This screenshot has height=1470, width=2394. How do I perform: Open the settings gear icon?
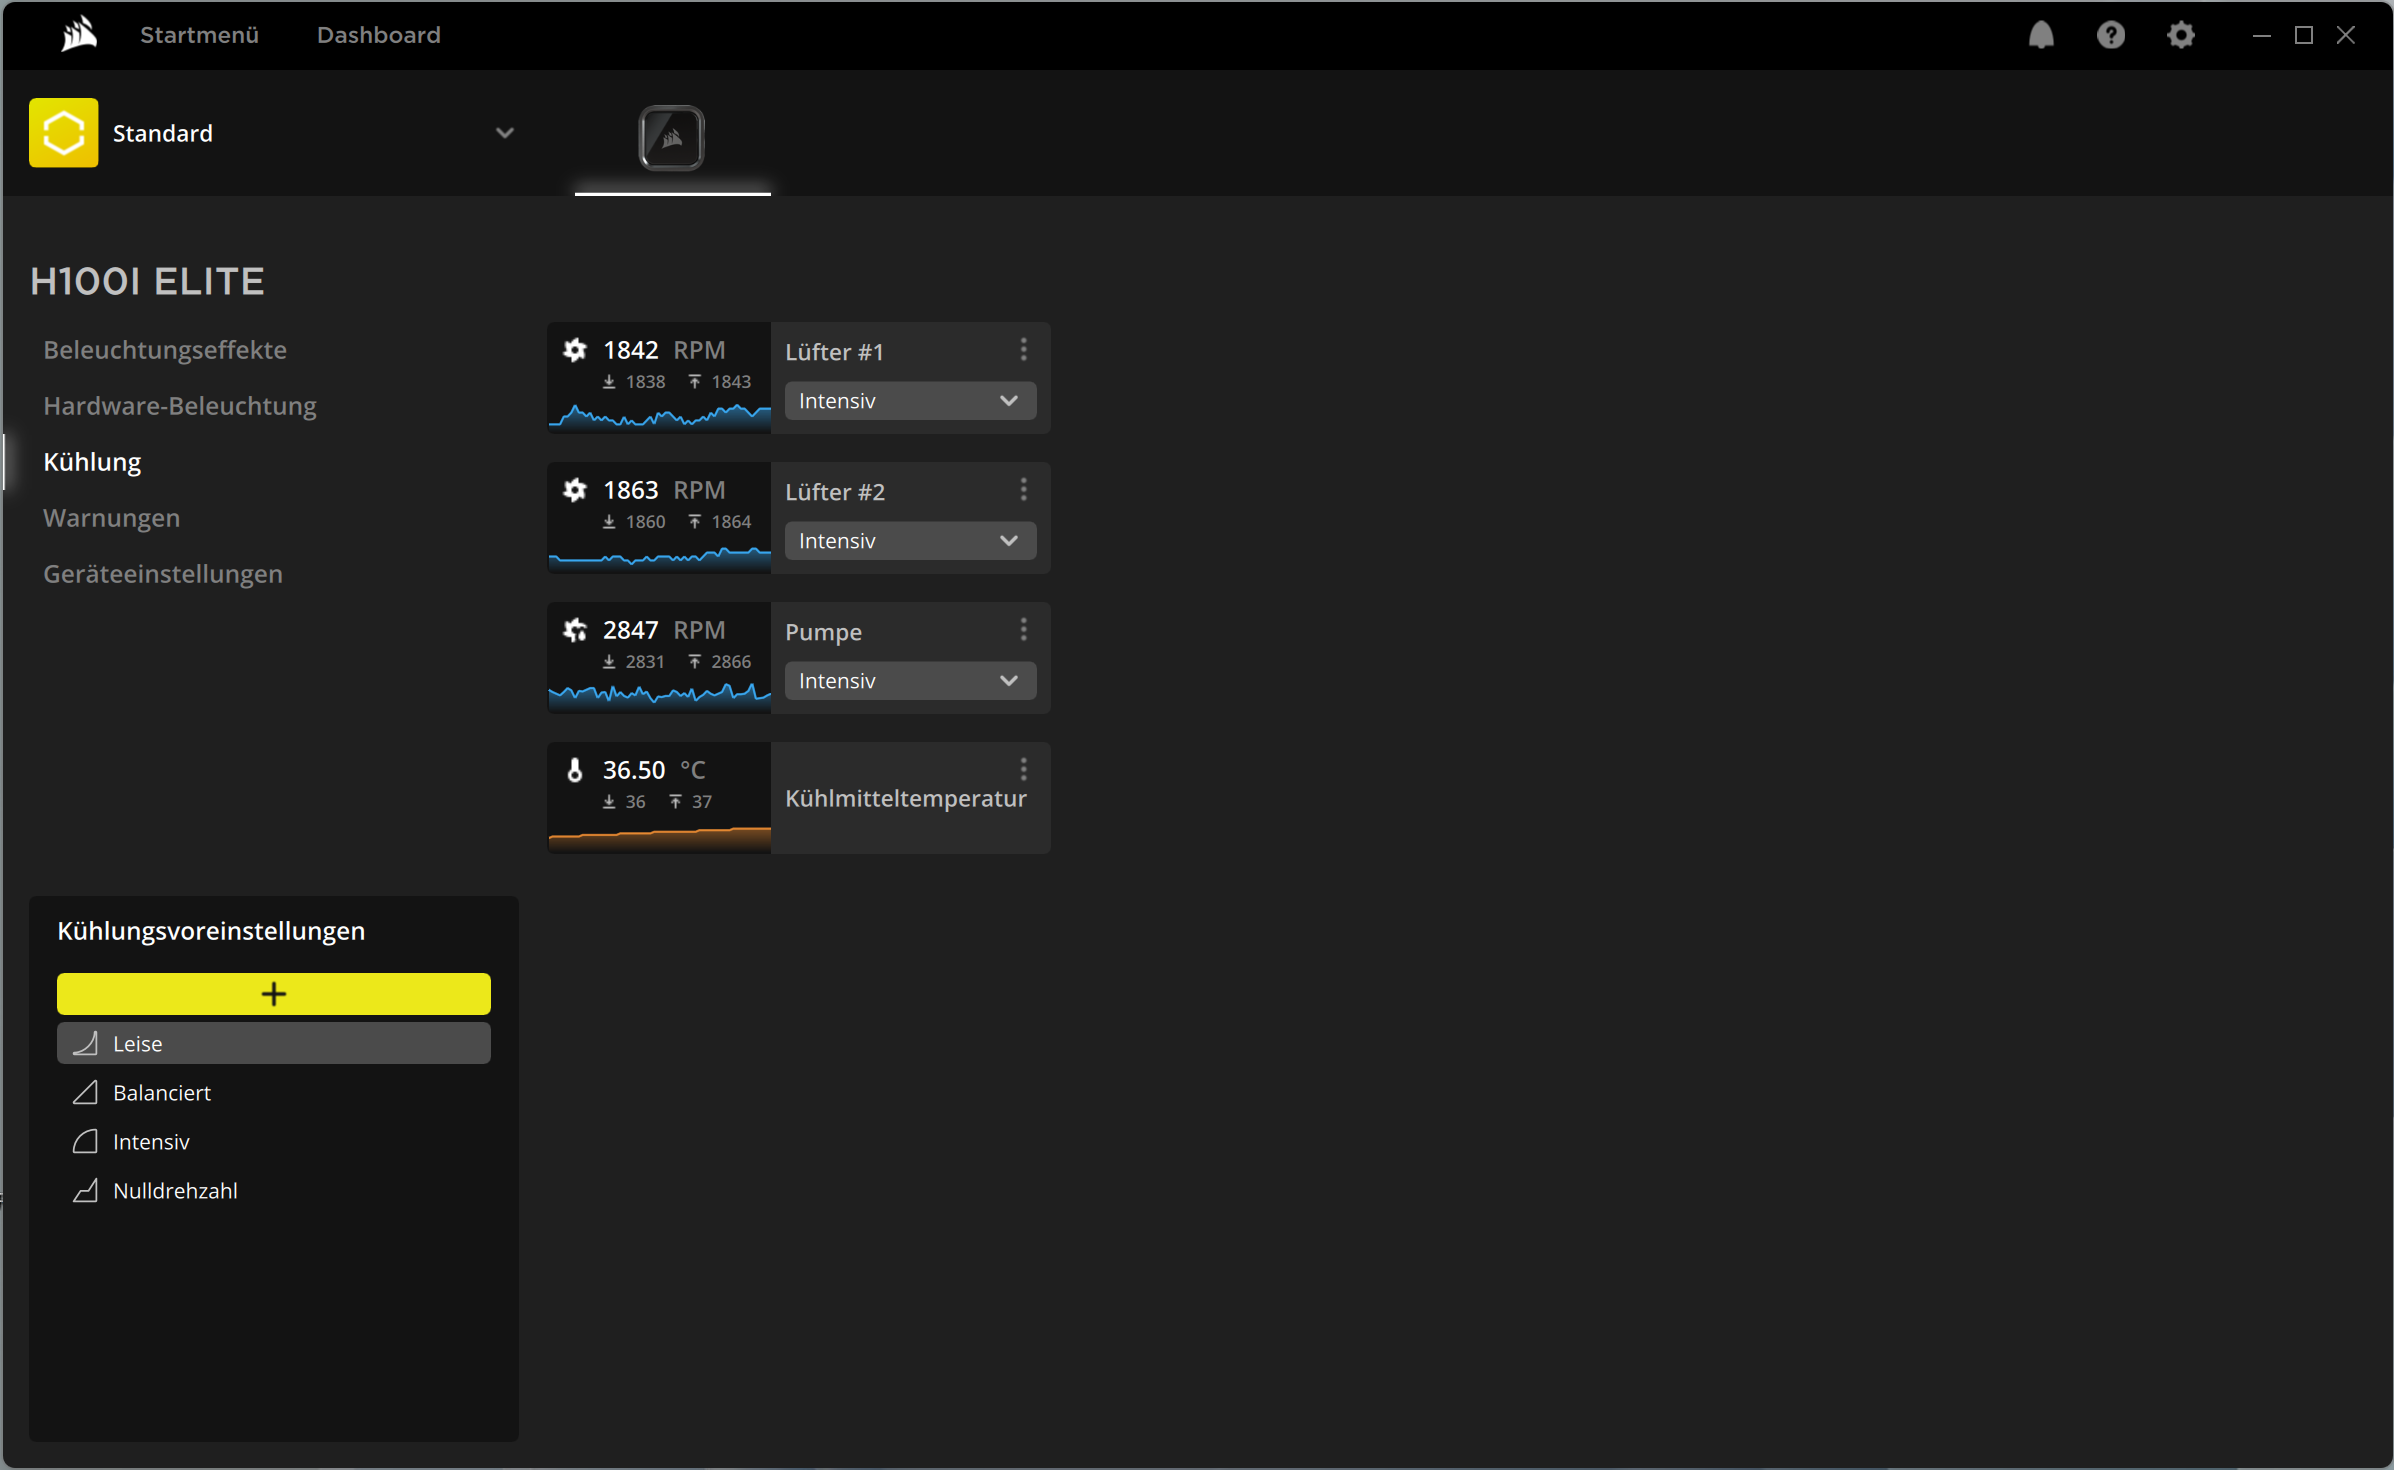tap(2181, 35)
